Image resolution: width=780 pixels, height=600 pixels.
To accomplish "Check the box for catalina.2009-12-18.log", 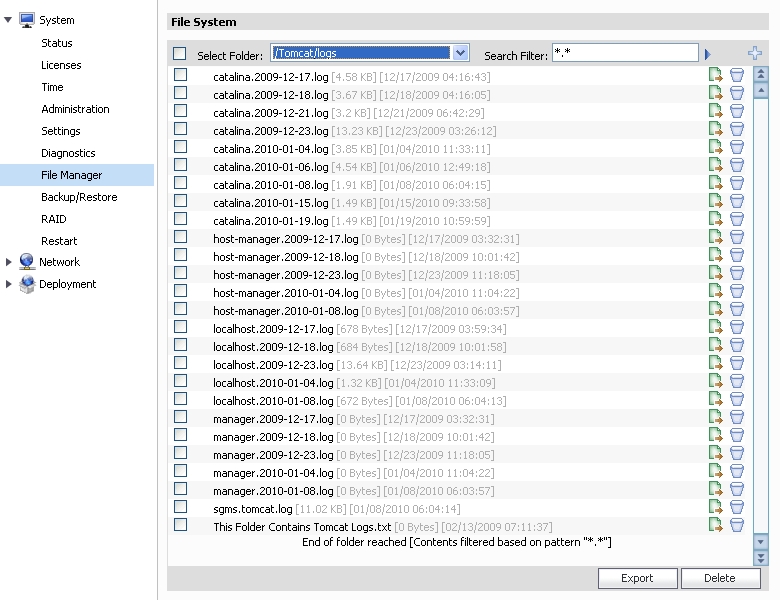I will 181,93.
